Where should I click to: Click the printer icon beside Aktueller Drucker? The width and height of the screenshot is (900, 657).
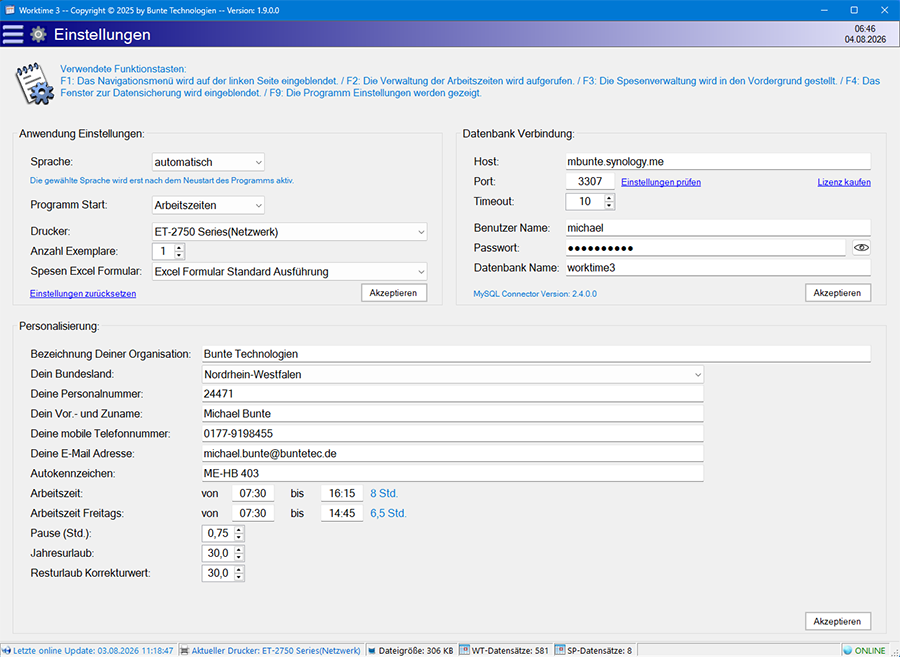tap(185, 651)
